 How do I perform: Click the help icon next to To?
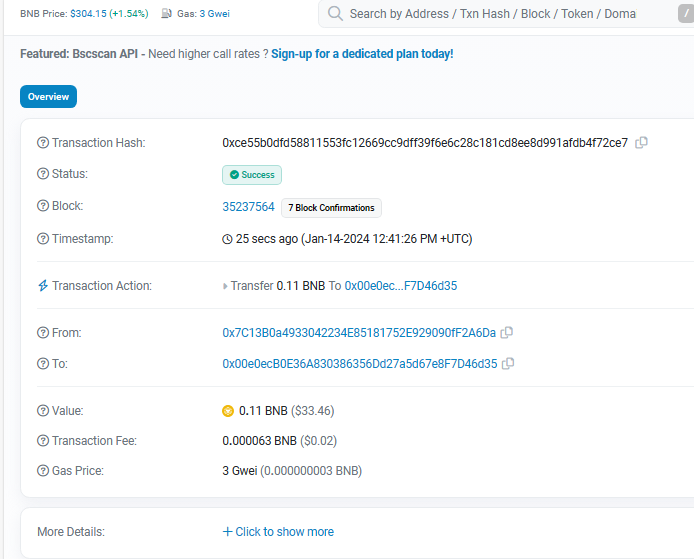(43, 363)
